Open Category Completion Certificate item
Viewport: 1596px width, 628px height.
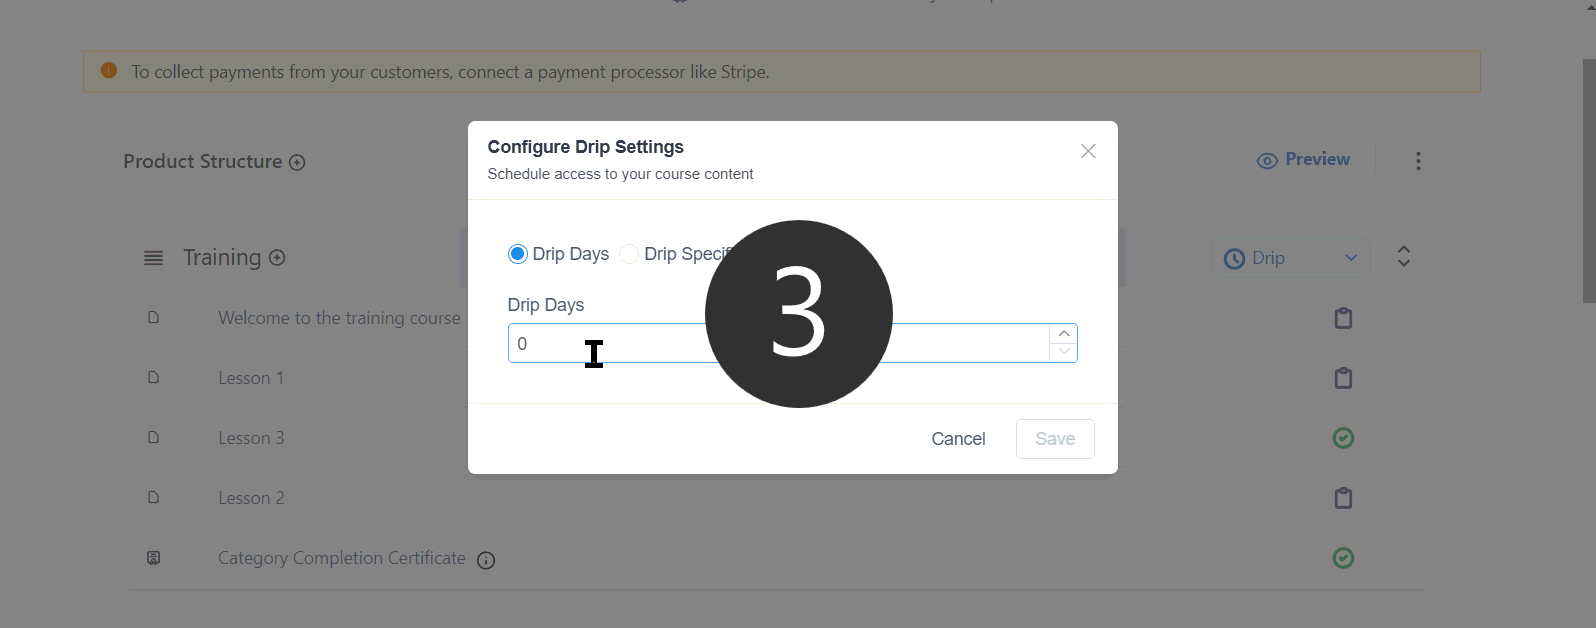(x=342, y=558)
